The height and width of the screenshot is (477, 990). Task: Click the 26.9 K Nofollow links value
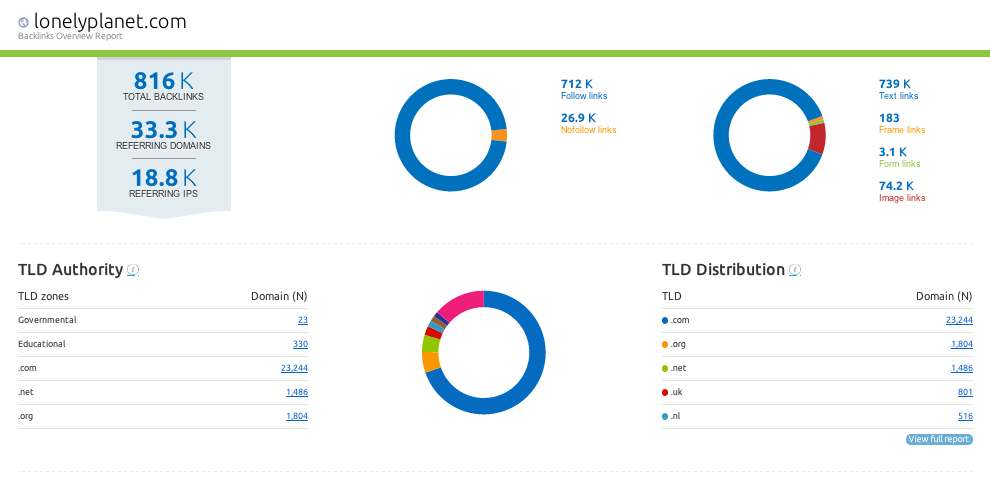tap(578, 118)
